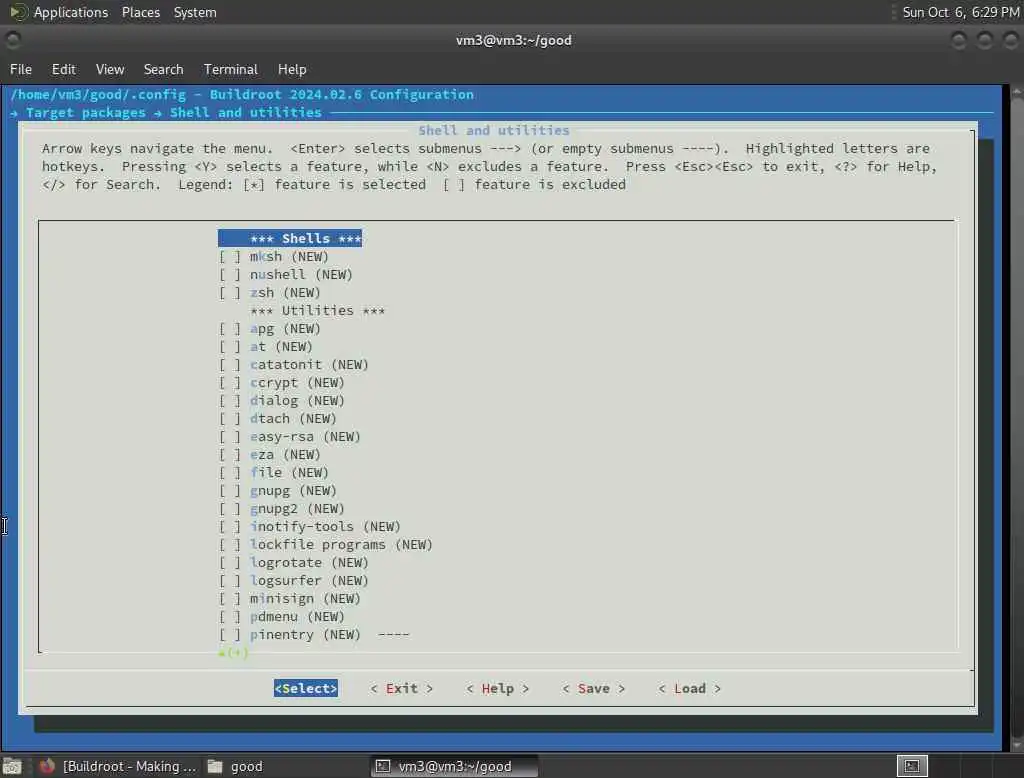This screenshot has height=778, width=1024.
Task: Click the terminal vertical scrollbar
Action: [1017, 418]
